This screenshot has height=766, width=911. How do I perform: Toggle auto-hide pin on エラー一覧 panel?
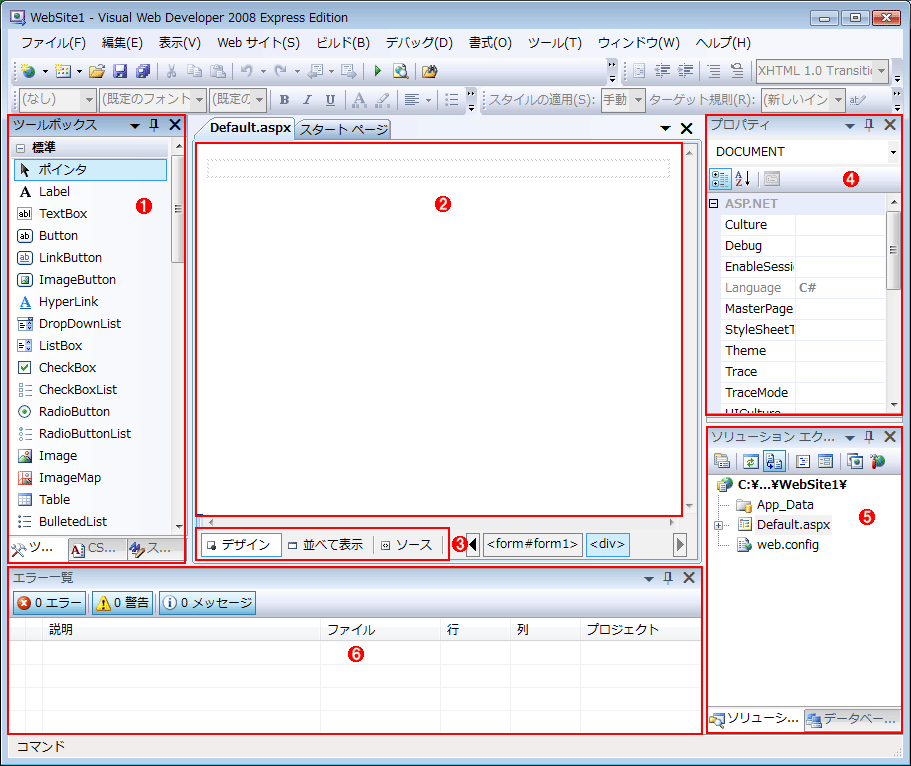668,578
